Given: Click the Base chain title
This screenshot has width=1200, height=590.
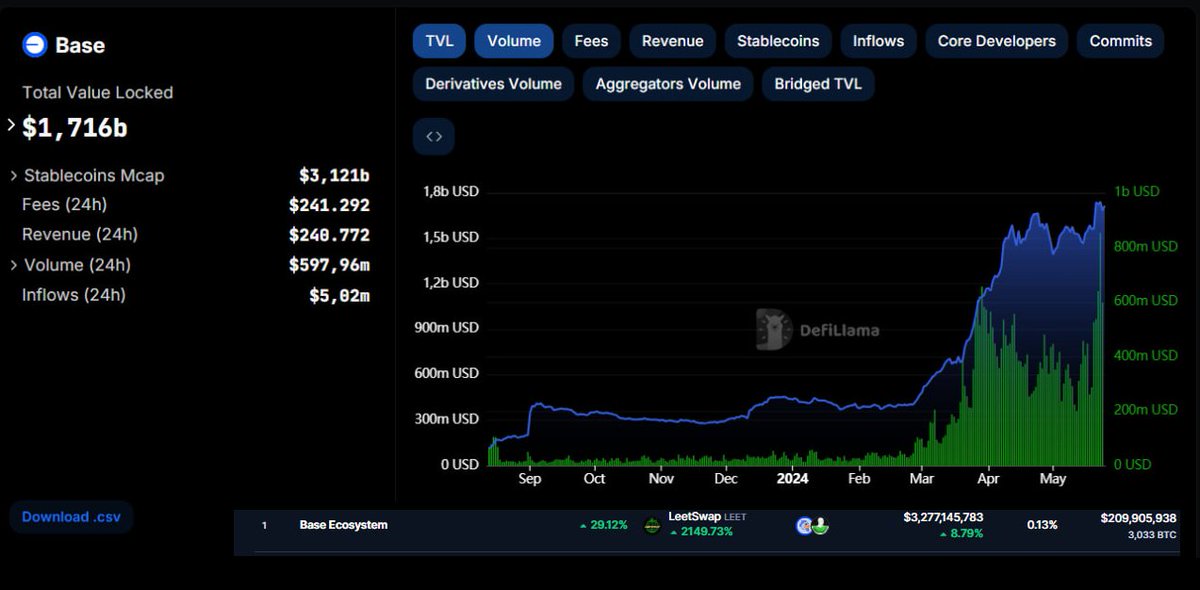Looking at the screenshot, I should pyautogui.click(x=80, y=45).
